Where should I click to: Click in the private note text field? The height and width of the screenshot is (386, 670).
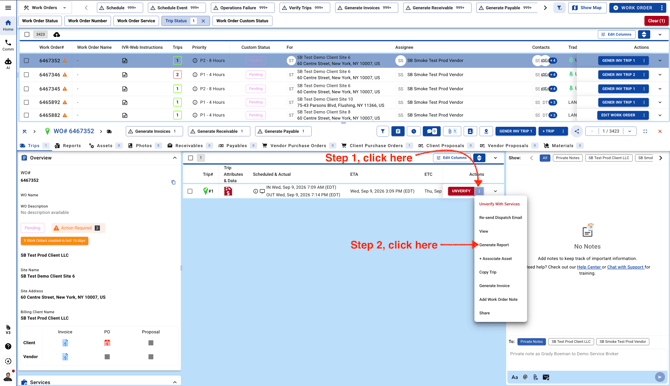tap(587, 354)
